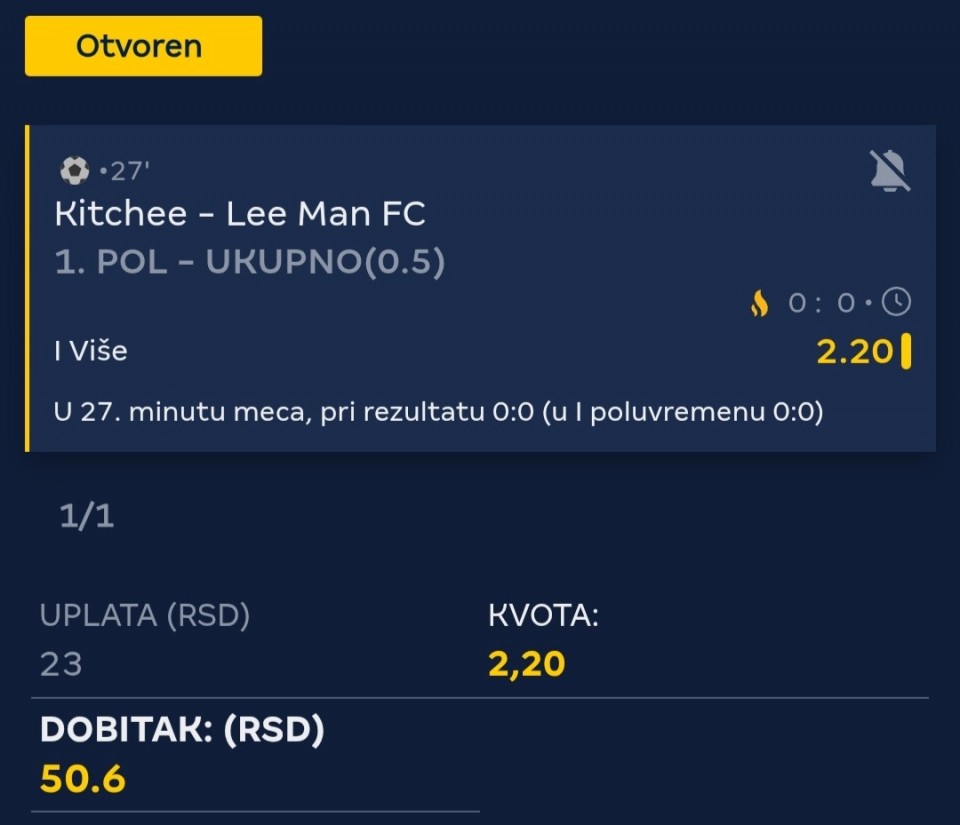Click the I Više selection label
The image size is (960, 825).
(x=91, y=351)
